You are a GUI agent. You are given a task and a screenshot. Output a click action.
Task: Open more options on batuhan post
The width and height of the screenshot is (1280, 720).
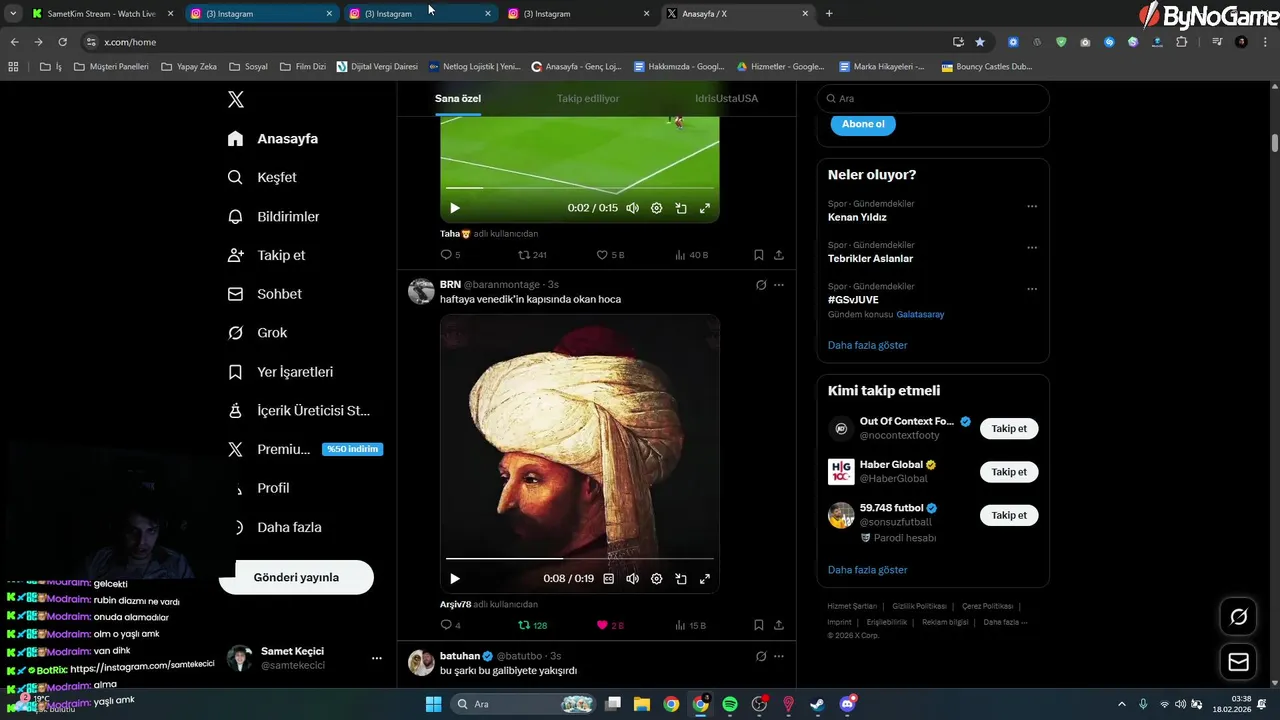coord(779,656)
